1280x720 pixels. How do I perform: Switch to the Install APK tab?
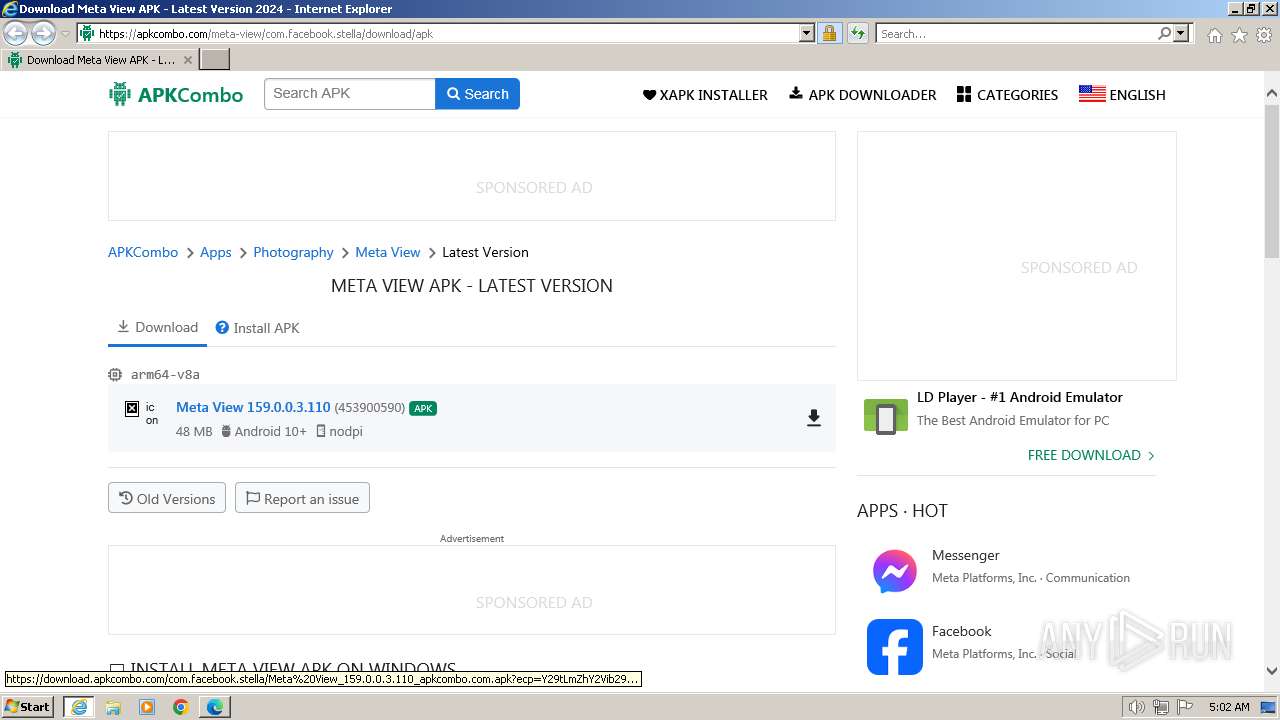point(258,328)
